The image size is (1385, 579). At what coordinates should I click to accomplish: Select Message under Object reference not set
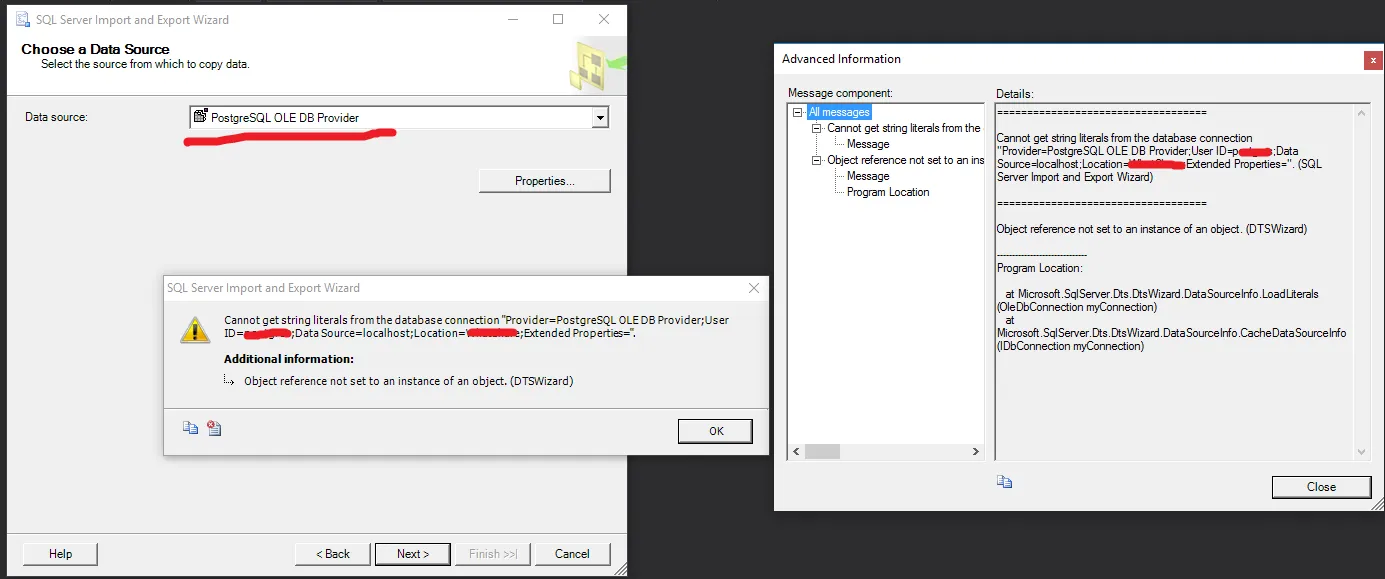pos(868,176)
